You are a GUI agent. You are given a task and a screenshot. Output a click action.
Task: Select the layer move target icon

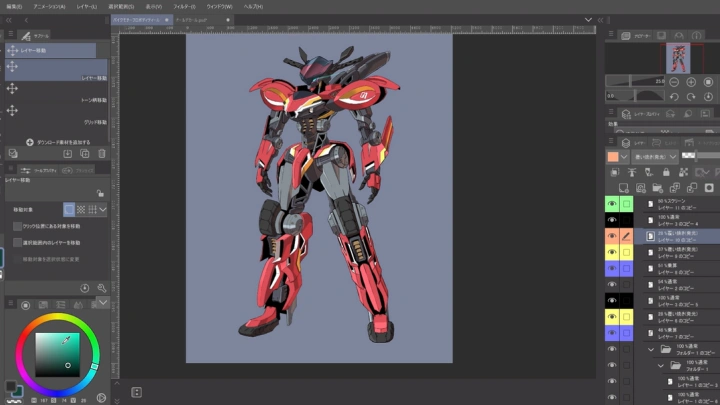click(x=69, y=210)
